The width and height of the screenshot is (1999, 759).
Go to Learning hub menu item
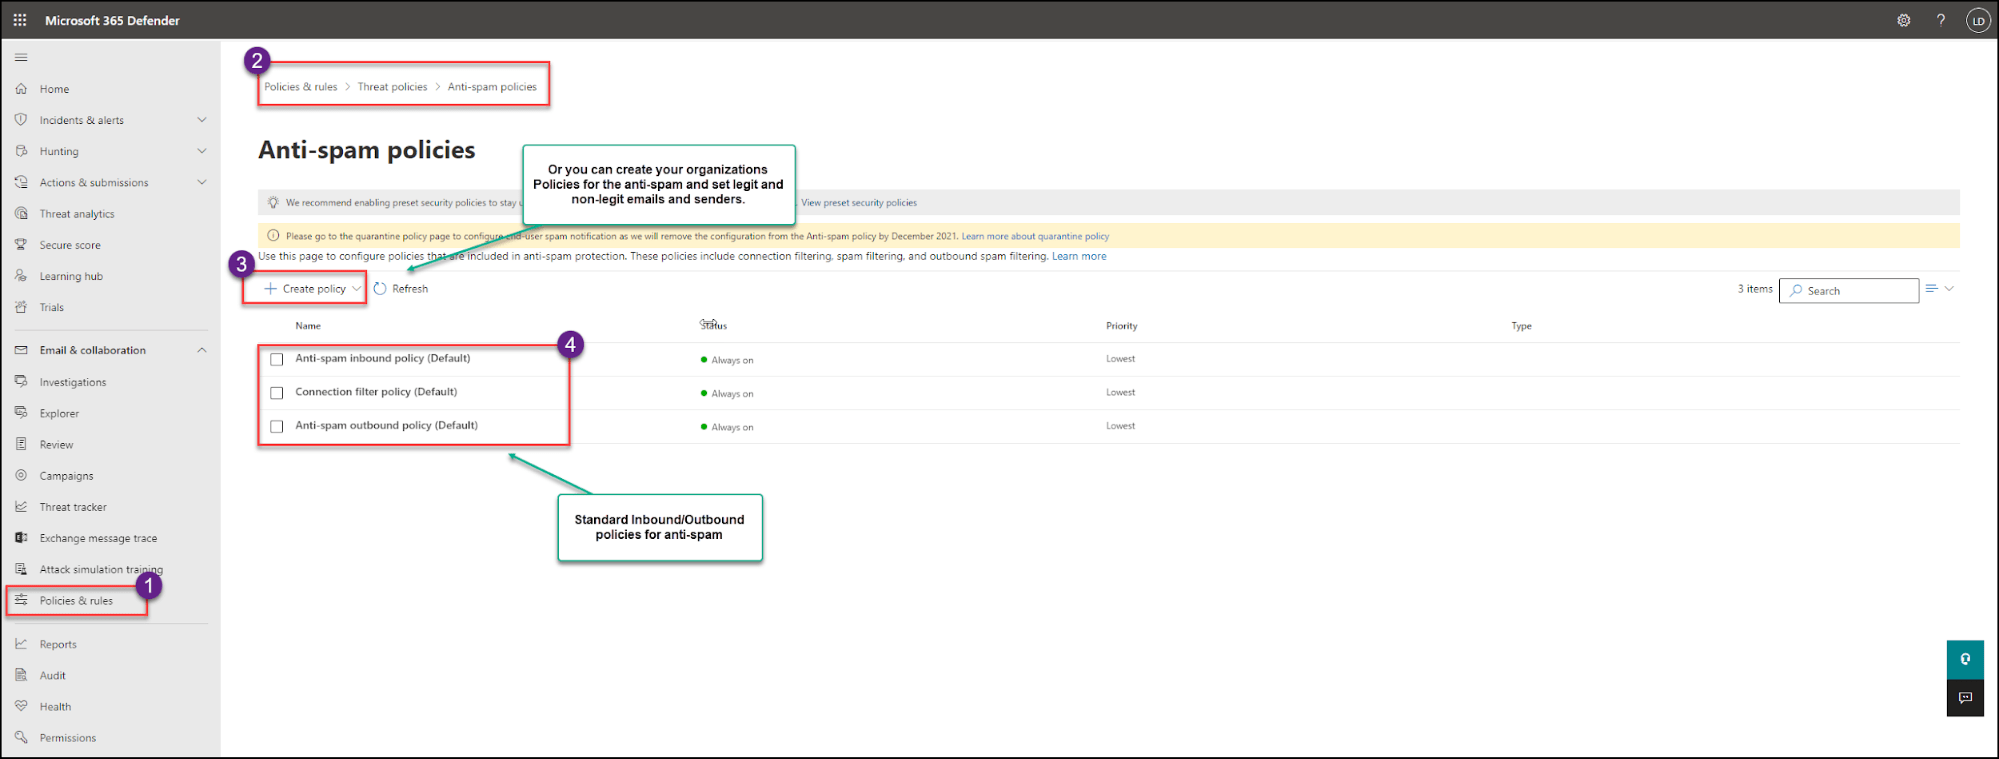pos(71,277)
